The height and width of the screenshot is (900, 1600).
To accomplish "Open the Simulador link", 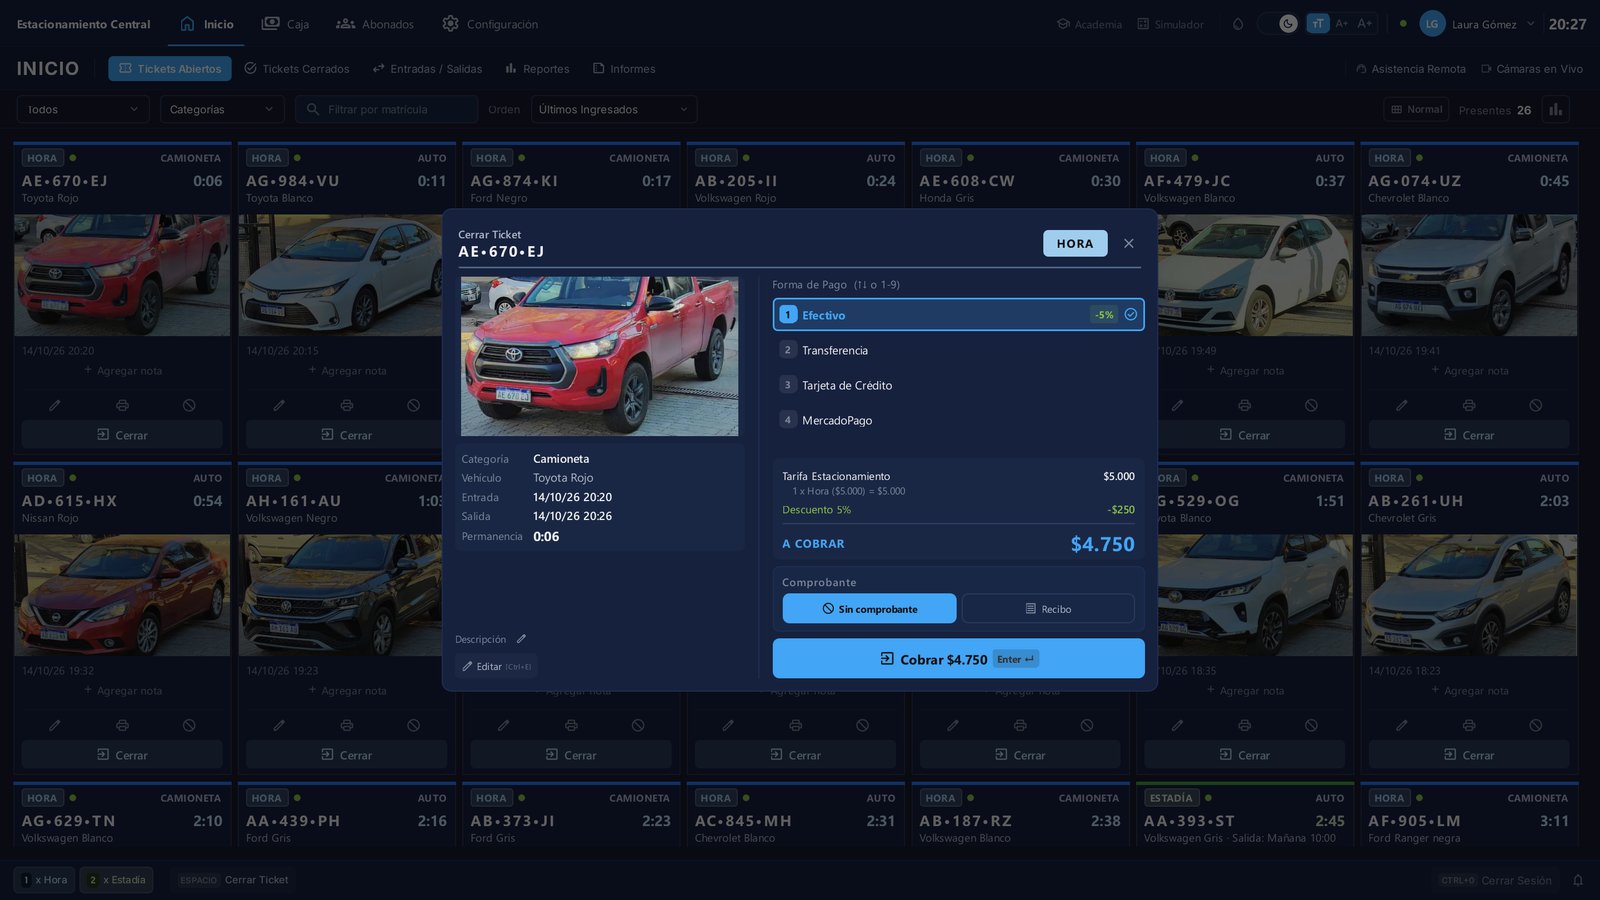I will (1170, 24).
